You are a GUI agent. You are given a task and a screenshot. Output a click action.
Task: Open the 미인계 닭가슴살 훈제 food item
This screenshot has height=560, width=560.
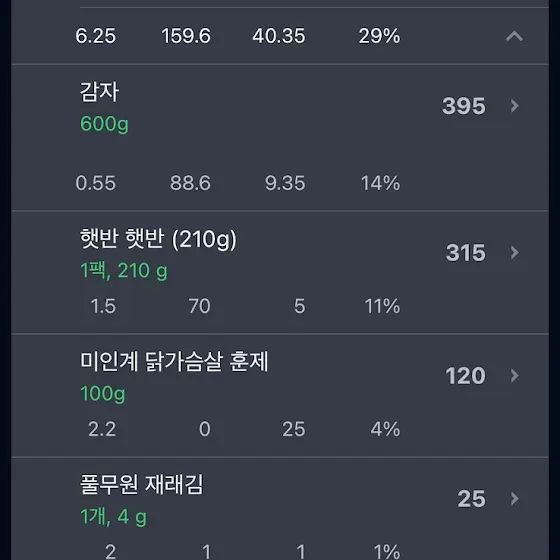pos(174,361)
